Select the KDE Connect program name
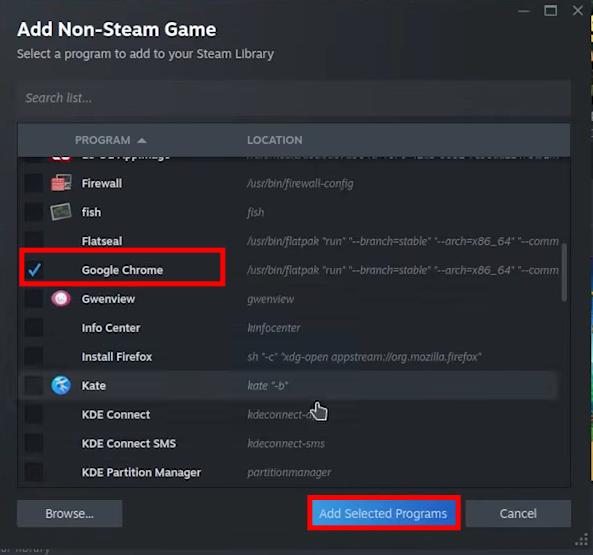 [116, 415]
